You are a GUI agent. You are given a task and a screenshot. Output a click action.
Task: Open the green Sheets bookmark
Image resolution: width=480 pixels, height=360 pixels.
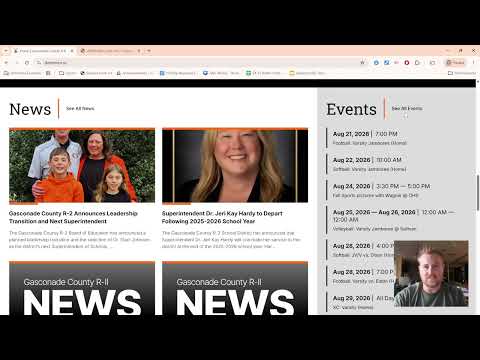click(265, 73)
